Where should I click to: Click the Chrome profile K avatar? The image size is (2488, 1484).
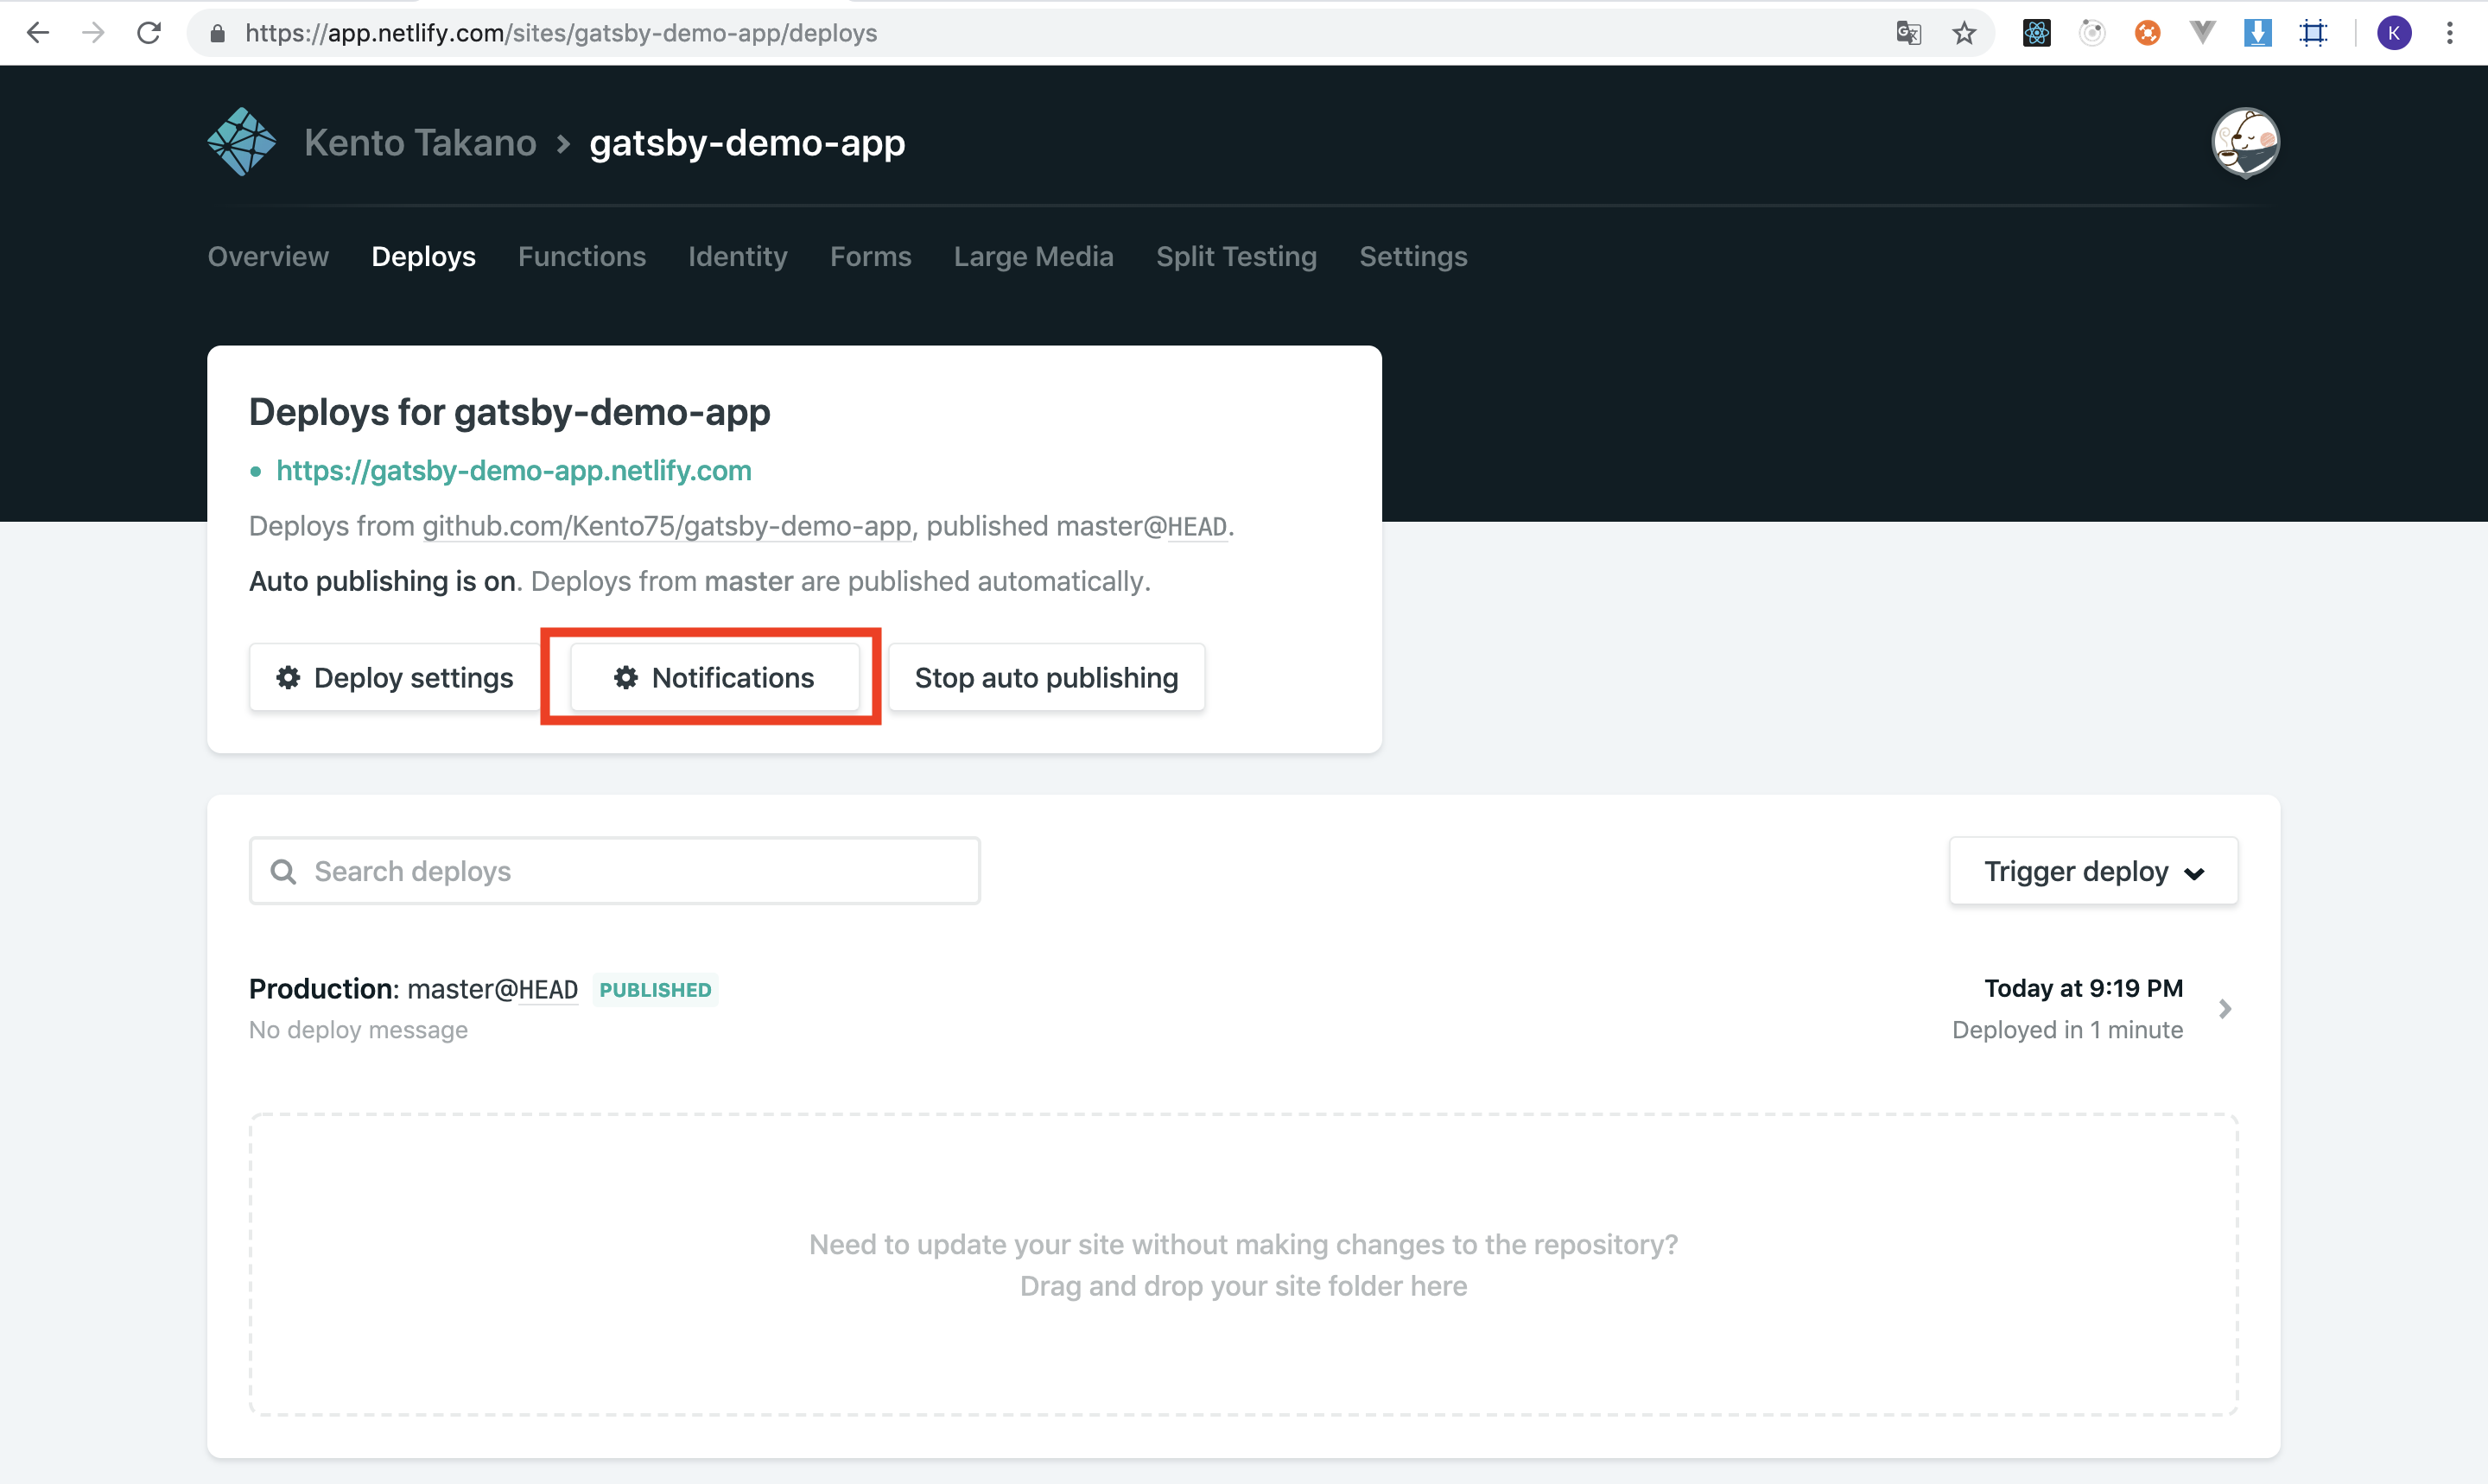click(2393, 33)
